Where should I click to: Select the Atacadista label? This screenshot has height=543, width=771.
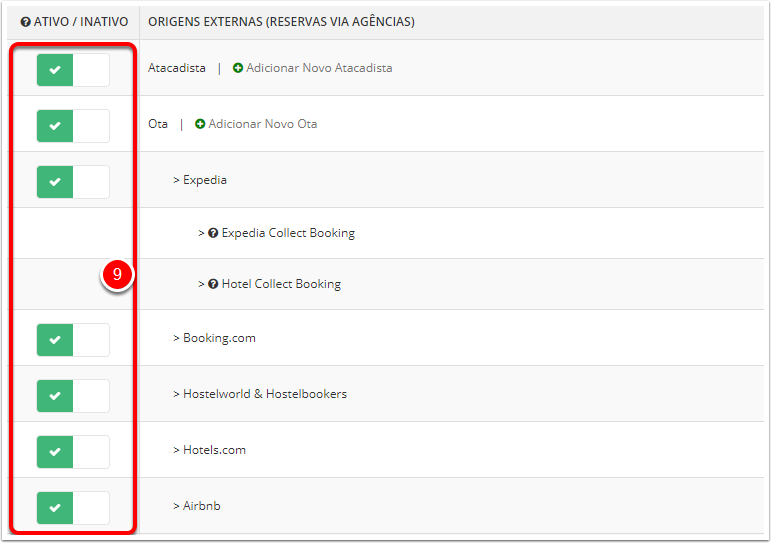(177, 68)
